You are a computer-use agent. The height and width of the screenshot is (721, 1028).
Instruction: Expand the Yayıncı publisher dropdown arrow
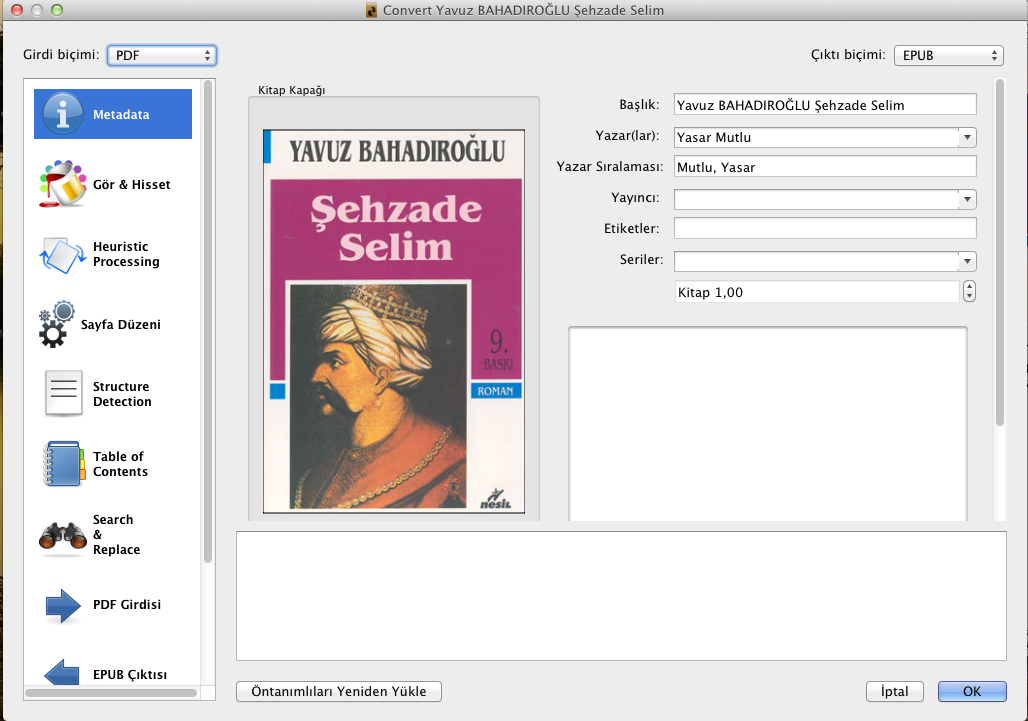click(967, 199)
